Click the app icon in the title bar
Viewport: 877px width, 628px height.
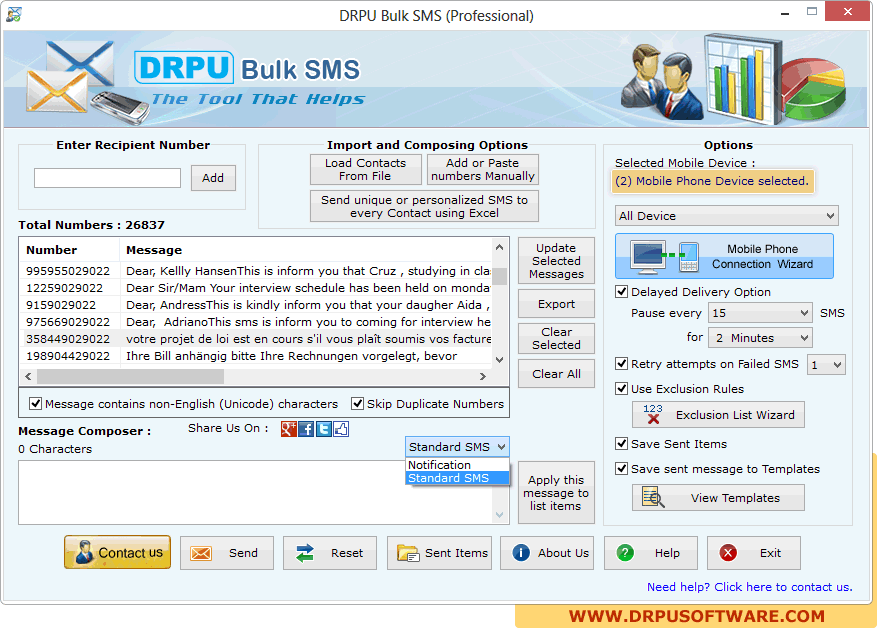pyautogui.click(x=14, y=14)
